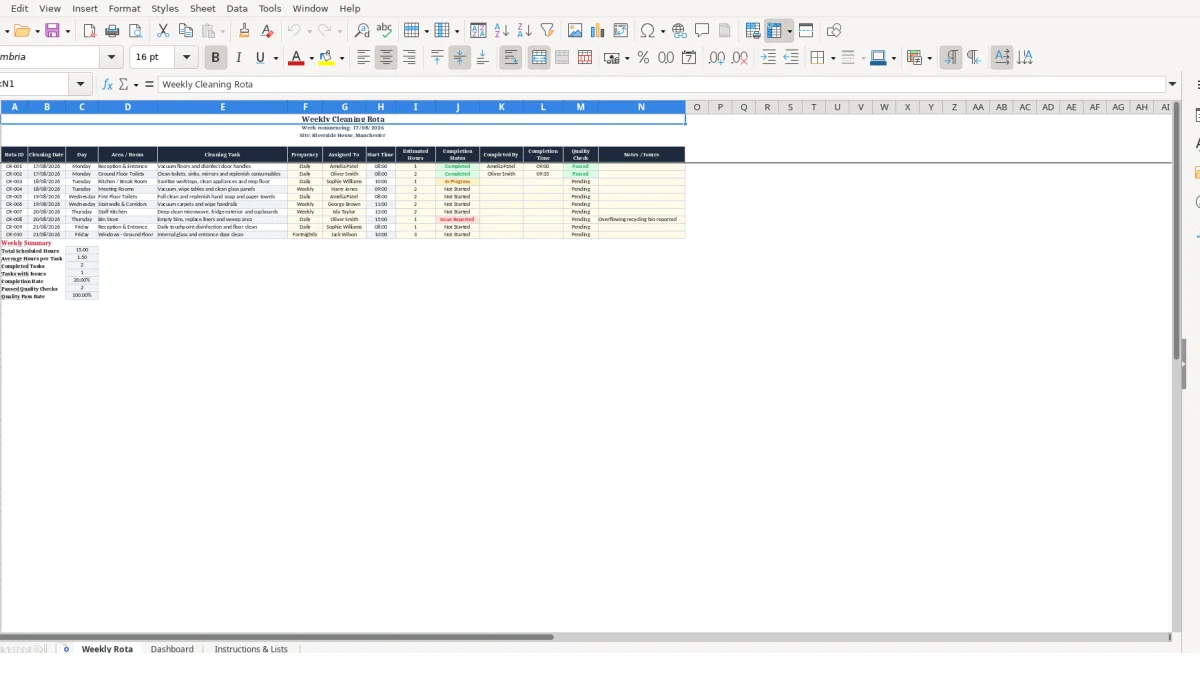The image size is (1200, 675).
Task: Align cell text left
Action: tap(363, 58)
